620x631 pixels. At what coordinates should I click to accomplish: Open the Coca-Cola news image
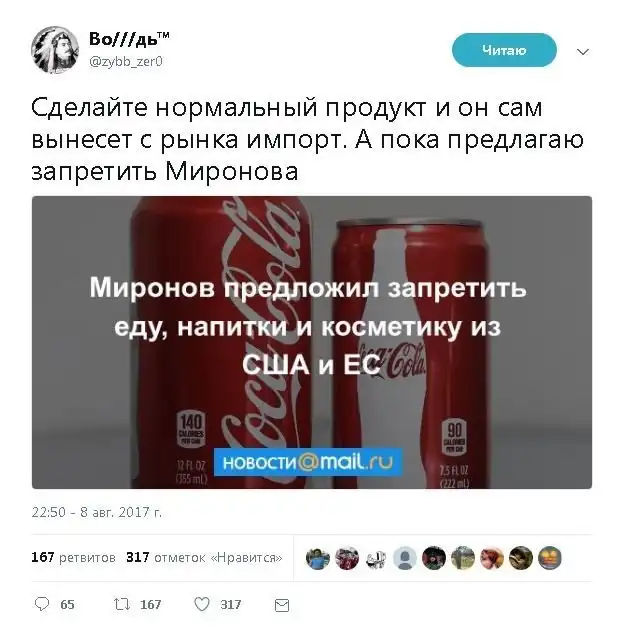click(312, 342)
